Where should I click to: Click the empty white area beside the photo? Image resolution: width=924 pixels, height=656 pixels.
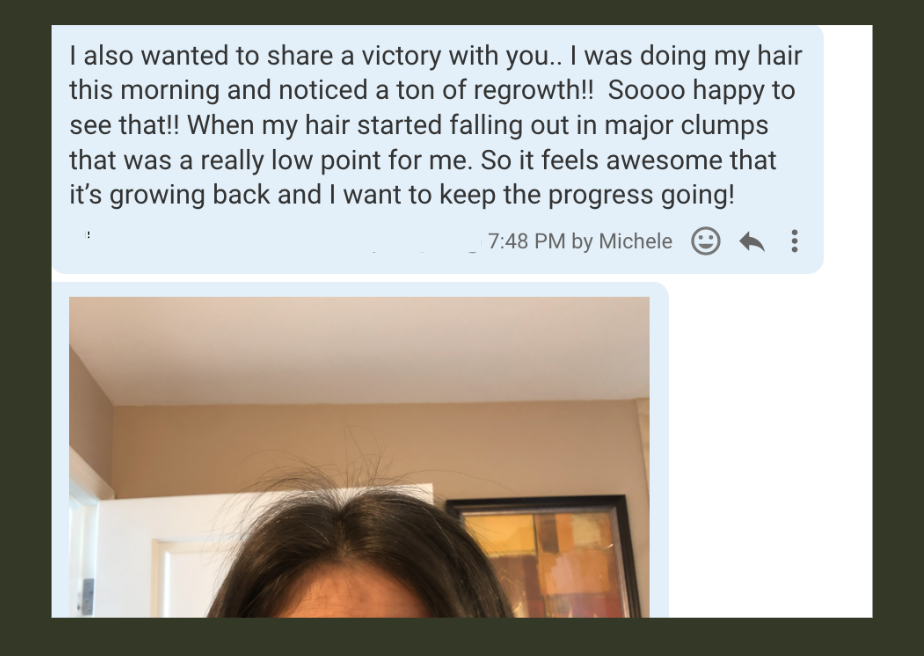[x=770, y=448]
